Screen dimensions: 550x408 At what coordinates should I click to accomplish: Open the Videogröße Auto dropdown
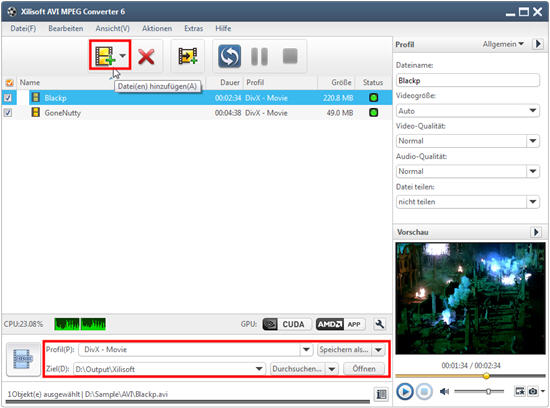point(533,111)
